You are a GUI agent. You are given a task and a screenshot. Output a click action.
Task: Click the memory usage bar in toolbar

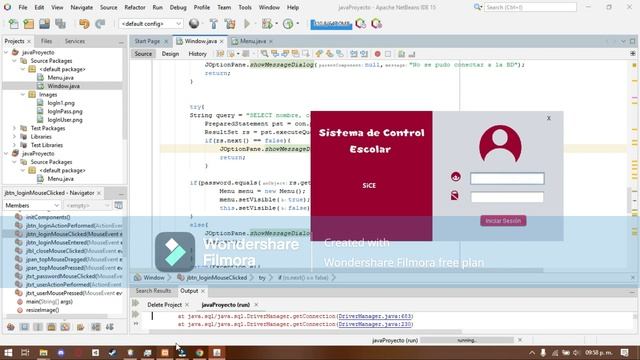pos(331,24)
